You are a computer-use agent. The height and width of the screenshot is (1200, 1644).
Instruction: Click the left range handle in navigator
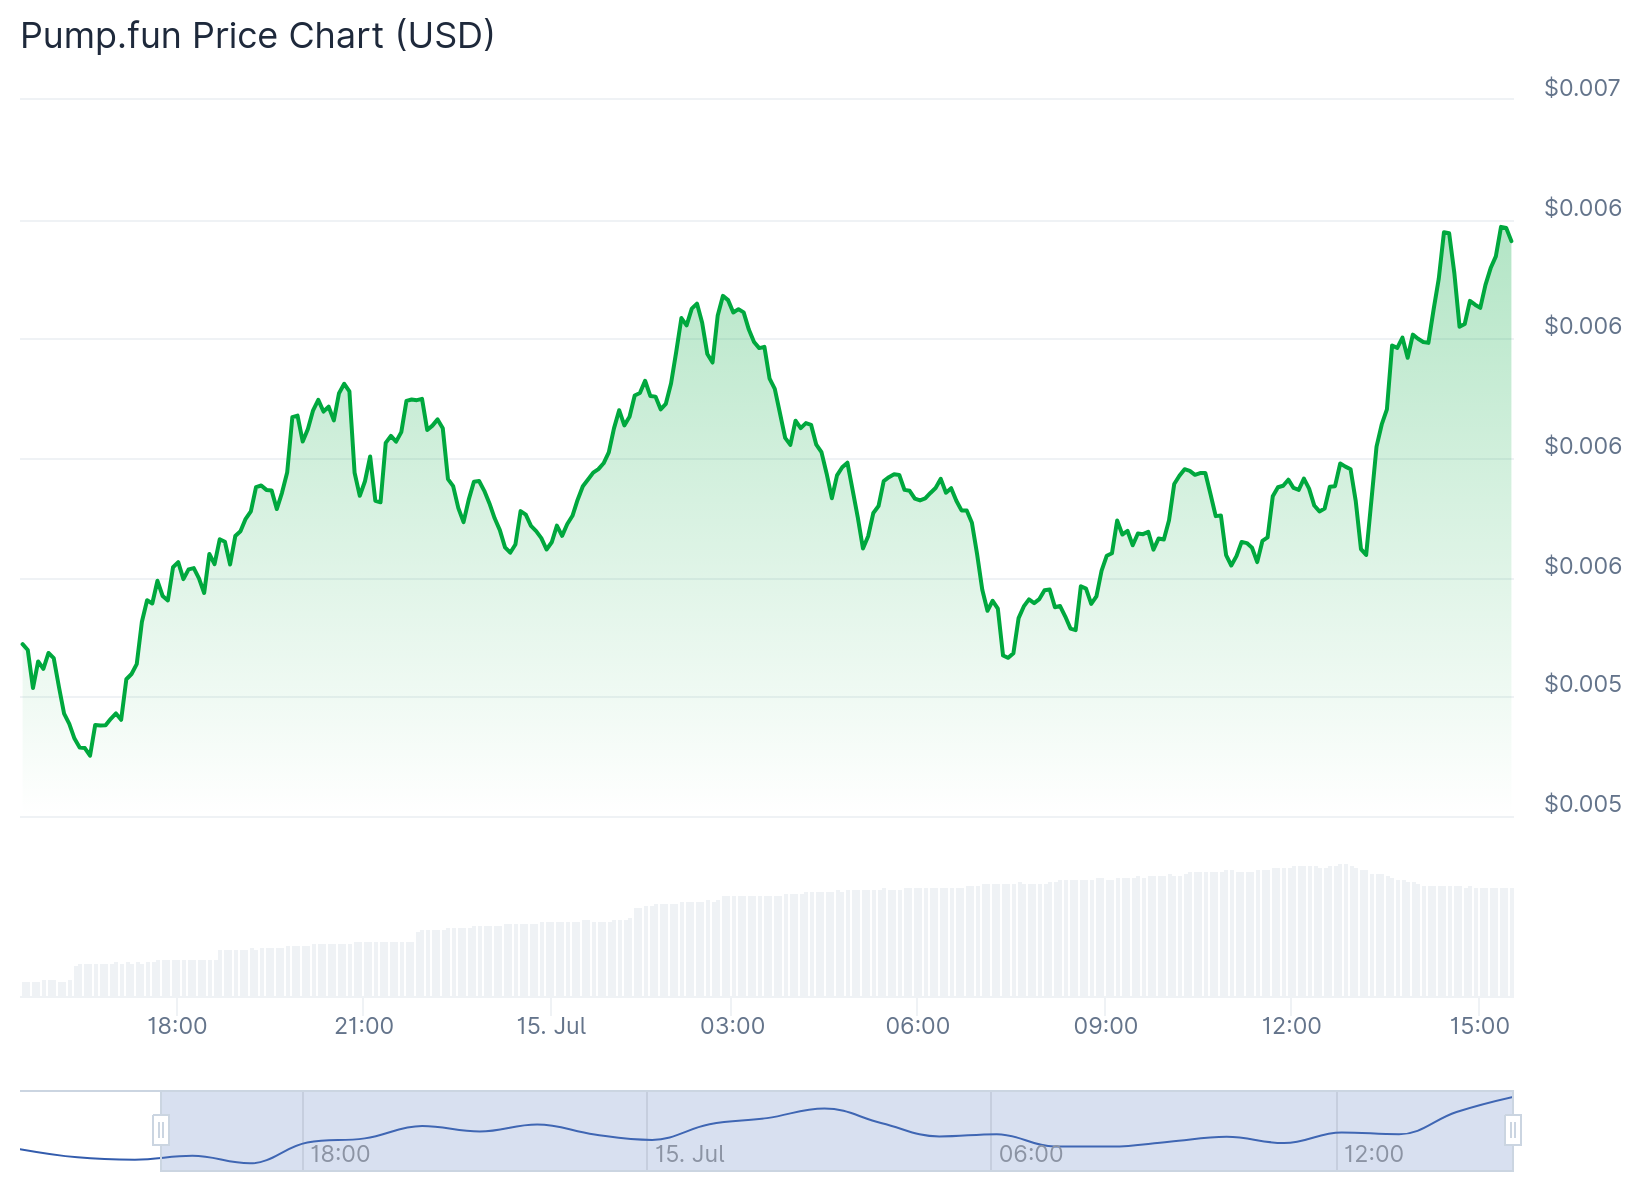coord(160,1130)
